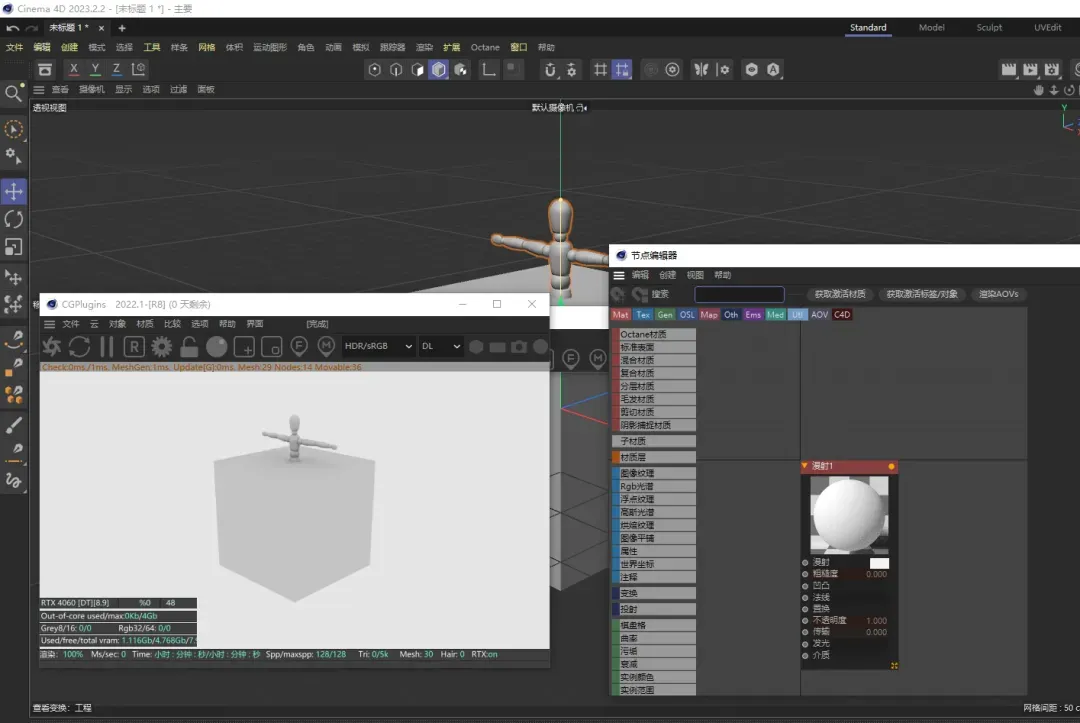1080x723 pixels.
Task: Click the white 漫射 color swatch
Action: 879,563
